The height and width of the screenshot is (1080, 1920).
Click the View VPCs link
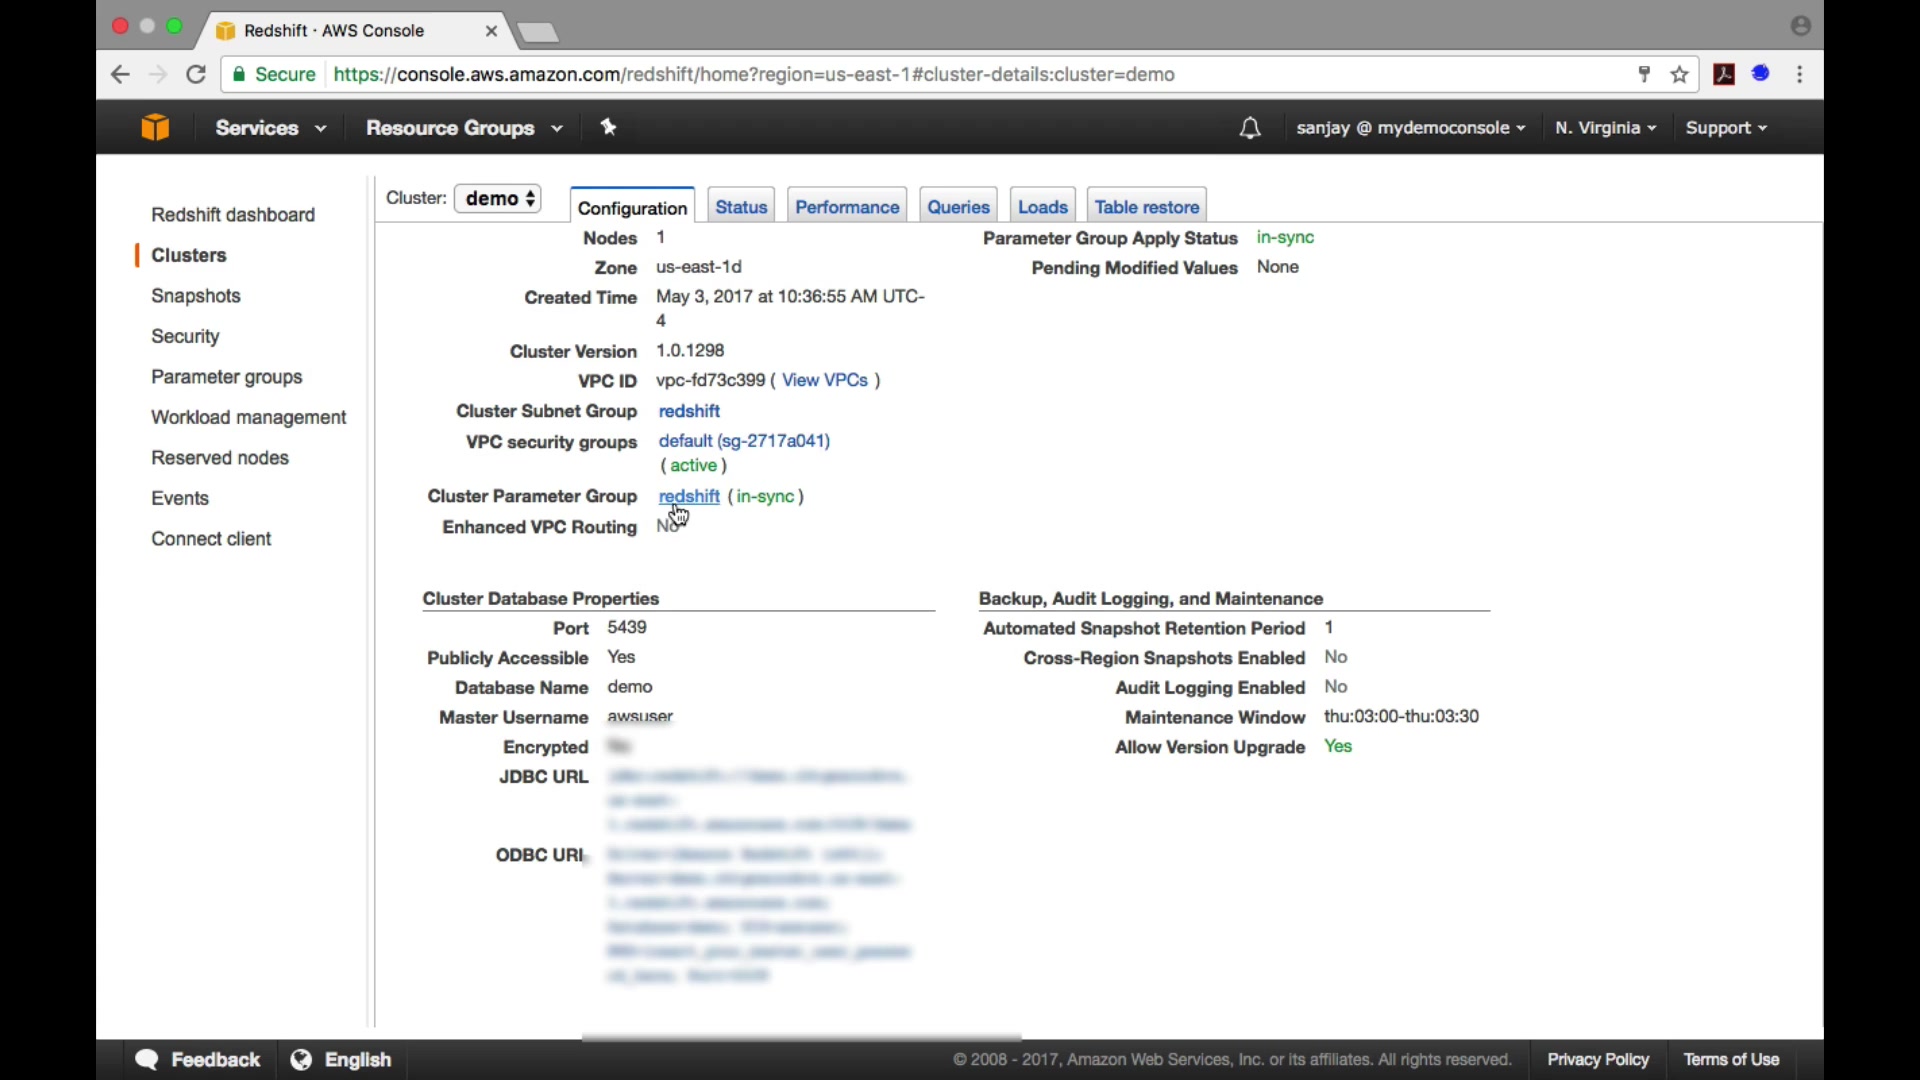click(825, 380)
